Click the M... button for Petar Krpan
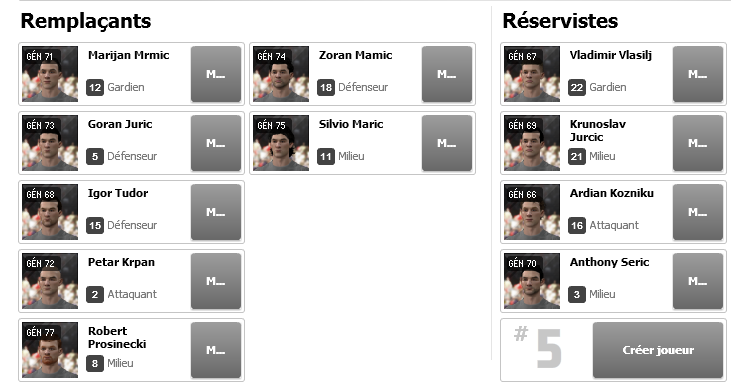This screenshot has height=390, width=731. pyautogui.click(x=216, y=281)
